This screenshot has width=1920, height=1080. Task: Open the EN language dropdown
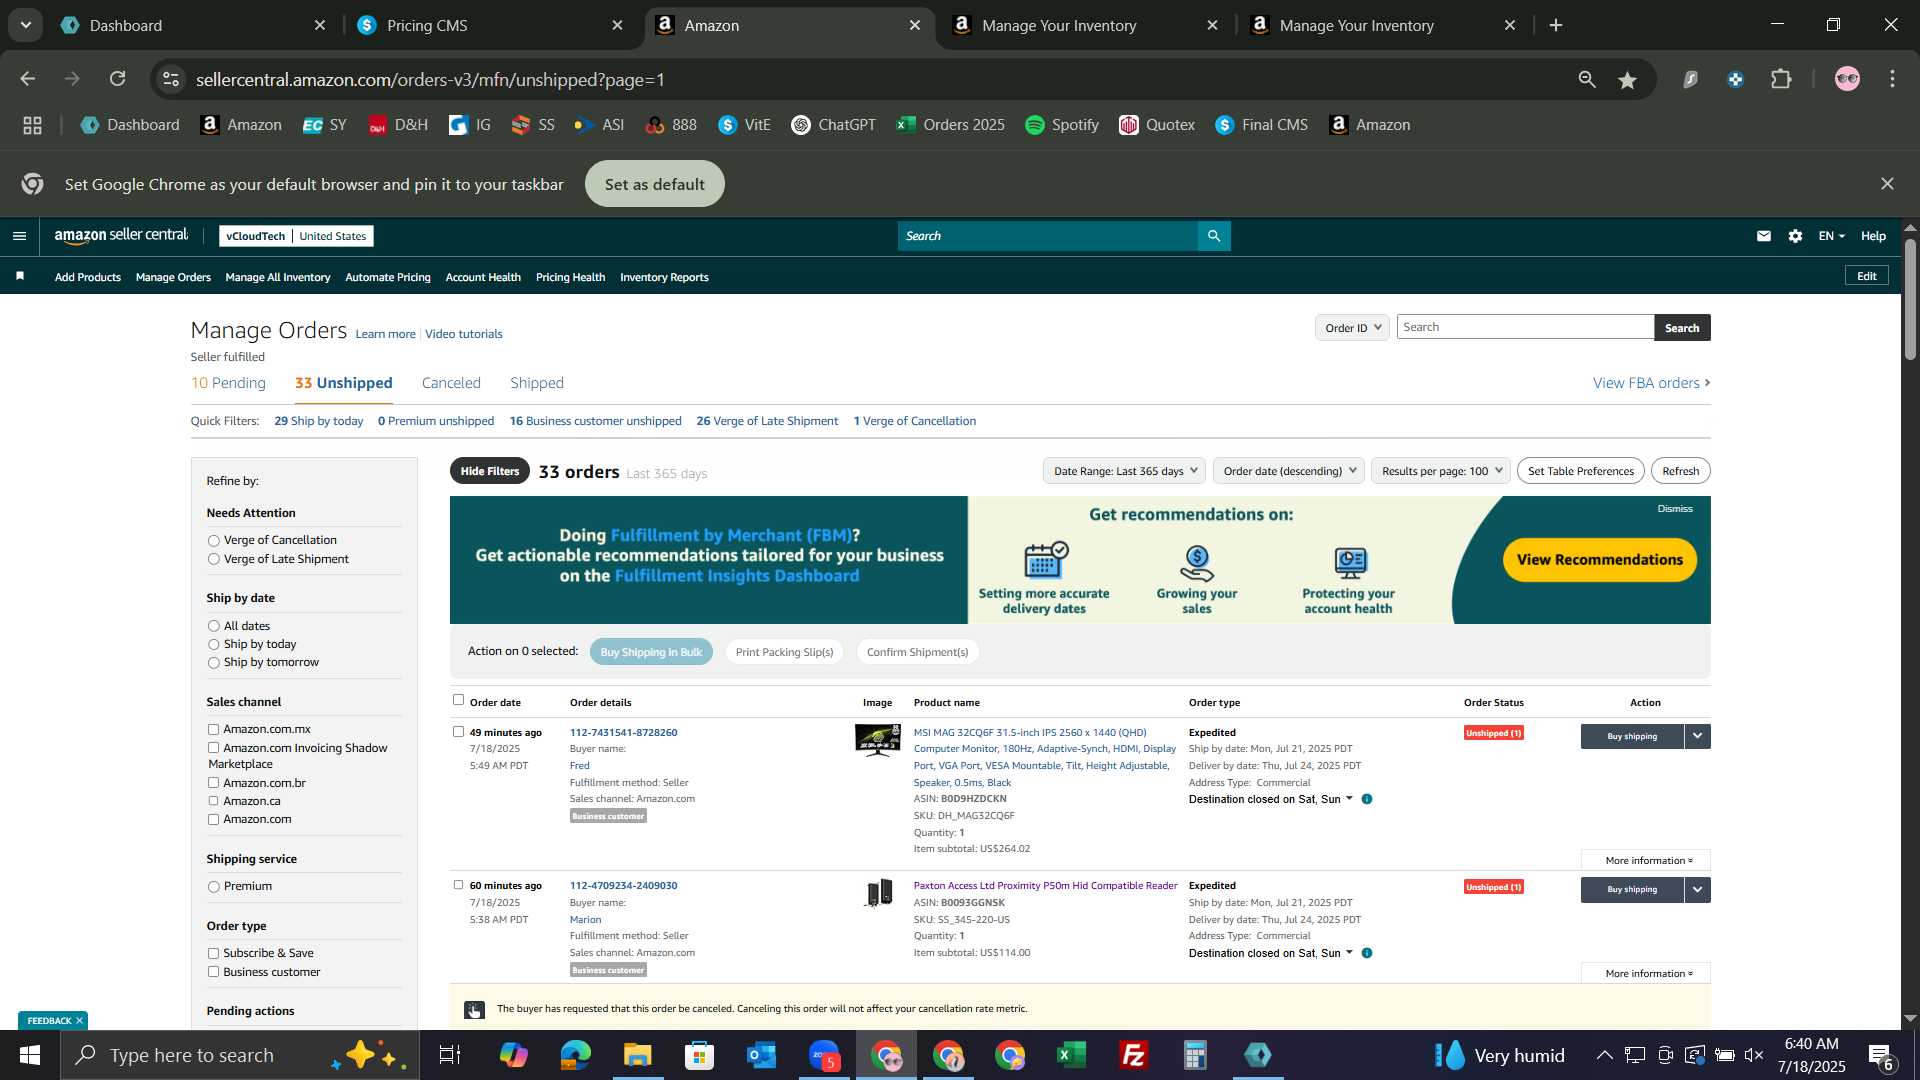[1832, 236]
